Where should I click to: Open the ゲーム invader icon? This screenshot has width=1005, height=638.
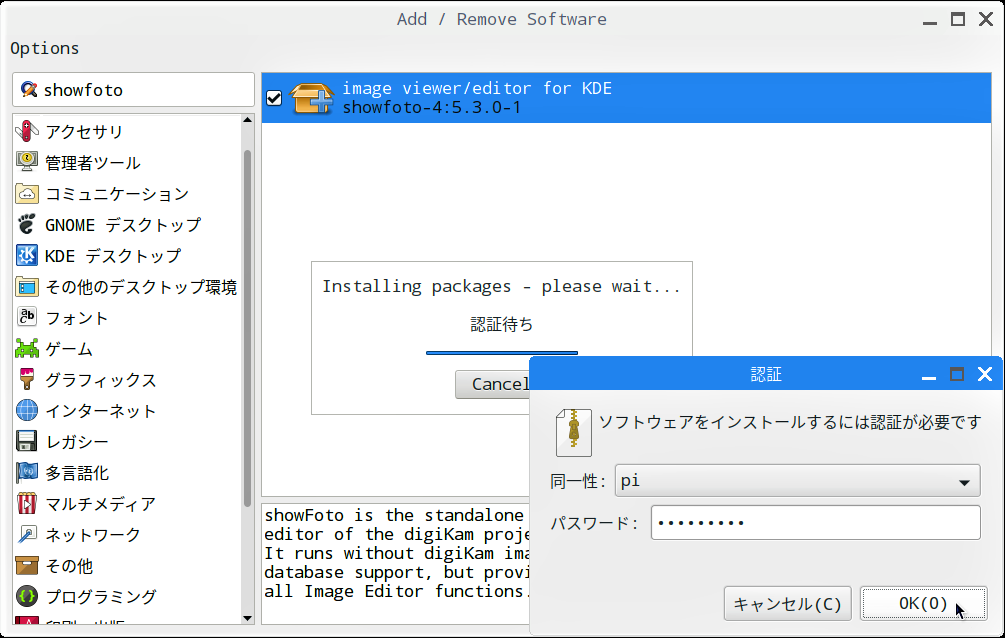tap(26, 348)
